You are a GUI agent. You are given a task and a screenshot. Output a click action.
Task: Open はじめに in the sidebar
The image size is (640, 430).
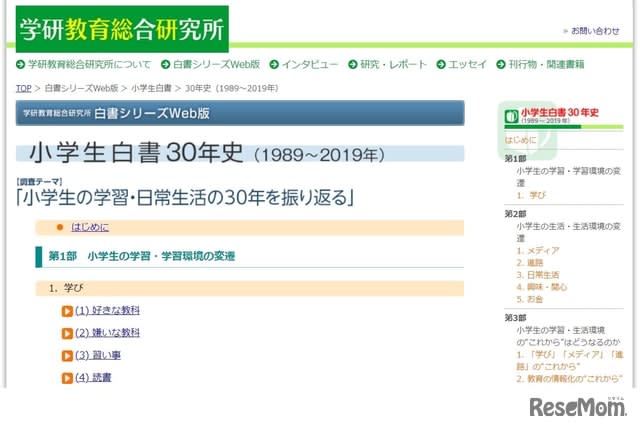click(x=520, y=140)
